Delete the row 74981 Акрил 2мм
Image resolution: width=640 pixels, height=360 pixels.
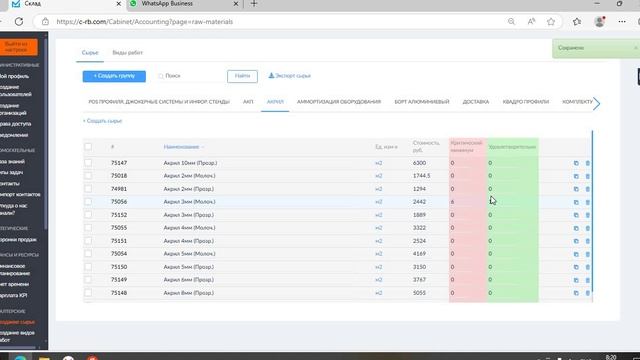(588, 189)
